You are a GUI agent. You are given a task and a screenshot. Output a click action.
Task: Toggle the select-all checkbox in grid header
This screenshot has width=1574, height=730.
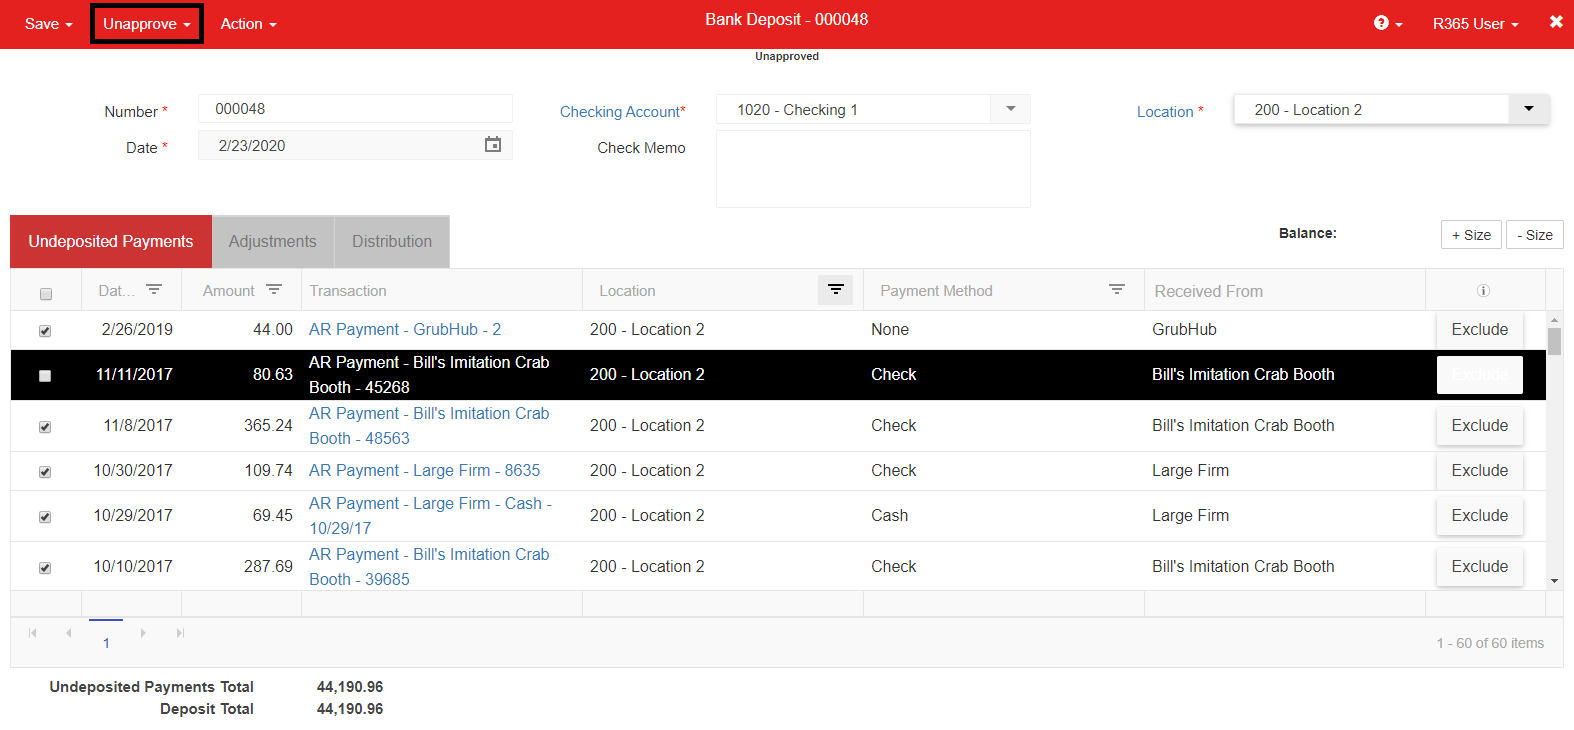(46, 294)
